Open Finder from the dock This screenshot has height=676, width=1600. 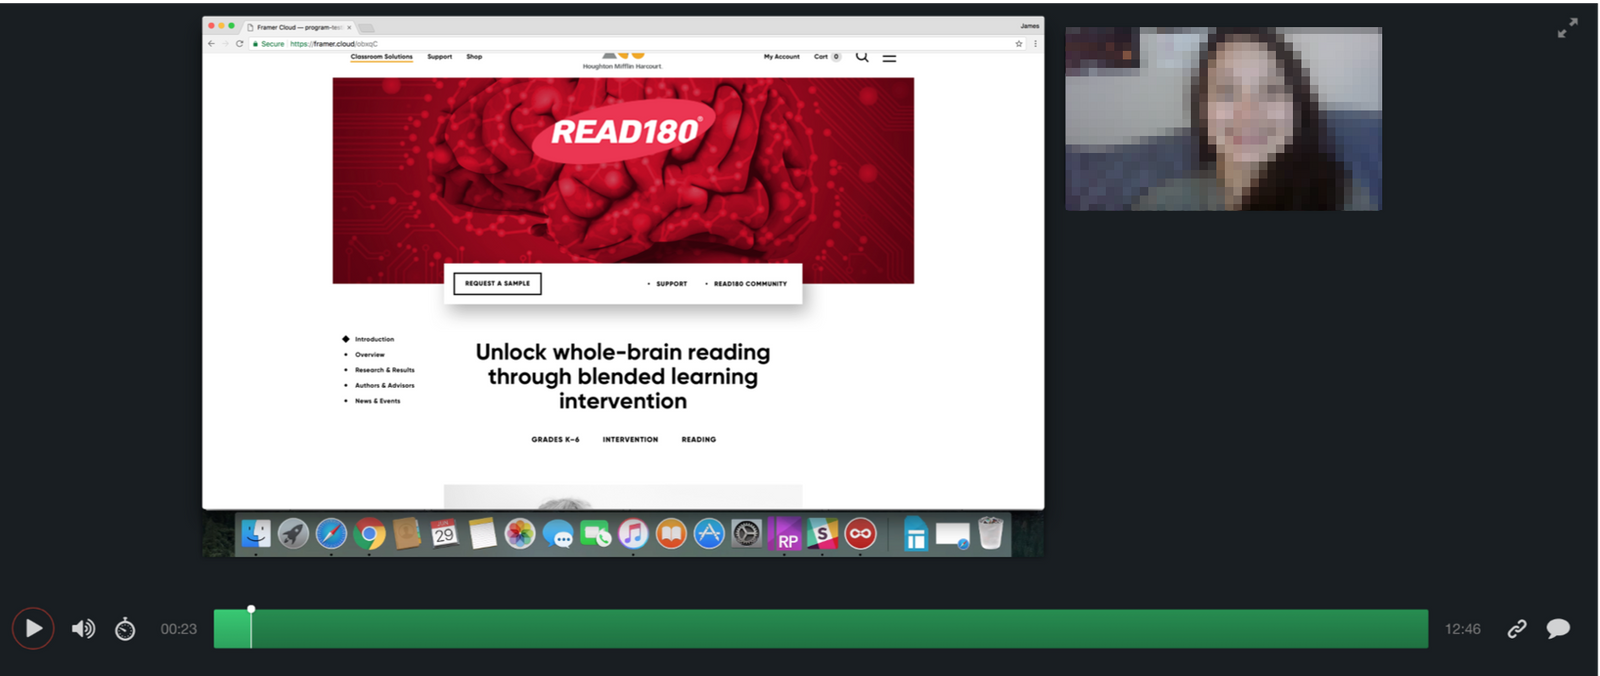tap(256, 534)
